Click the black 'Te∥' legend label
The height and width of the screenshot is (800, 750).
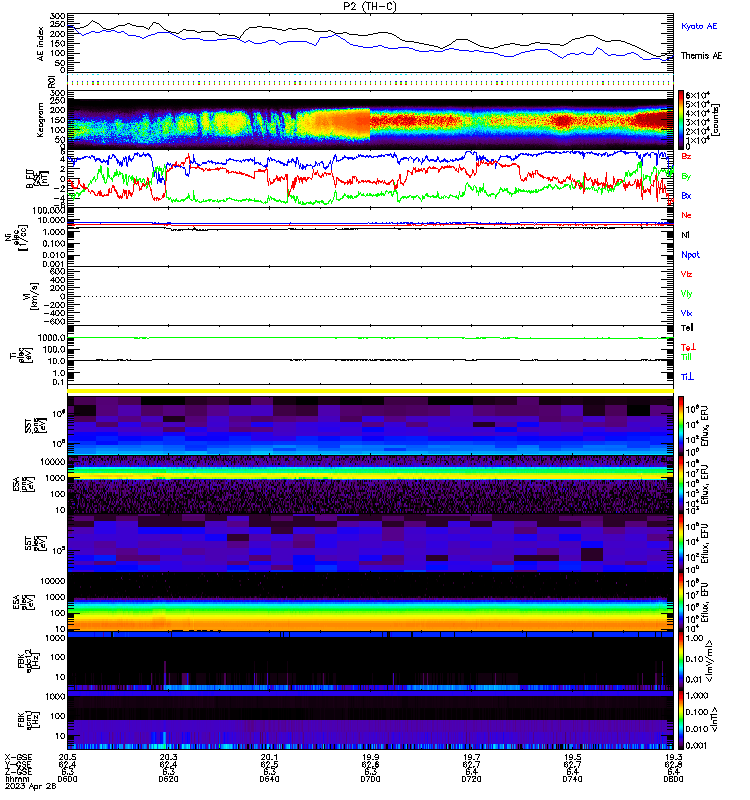point(687,328)
